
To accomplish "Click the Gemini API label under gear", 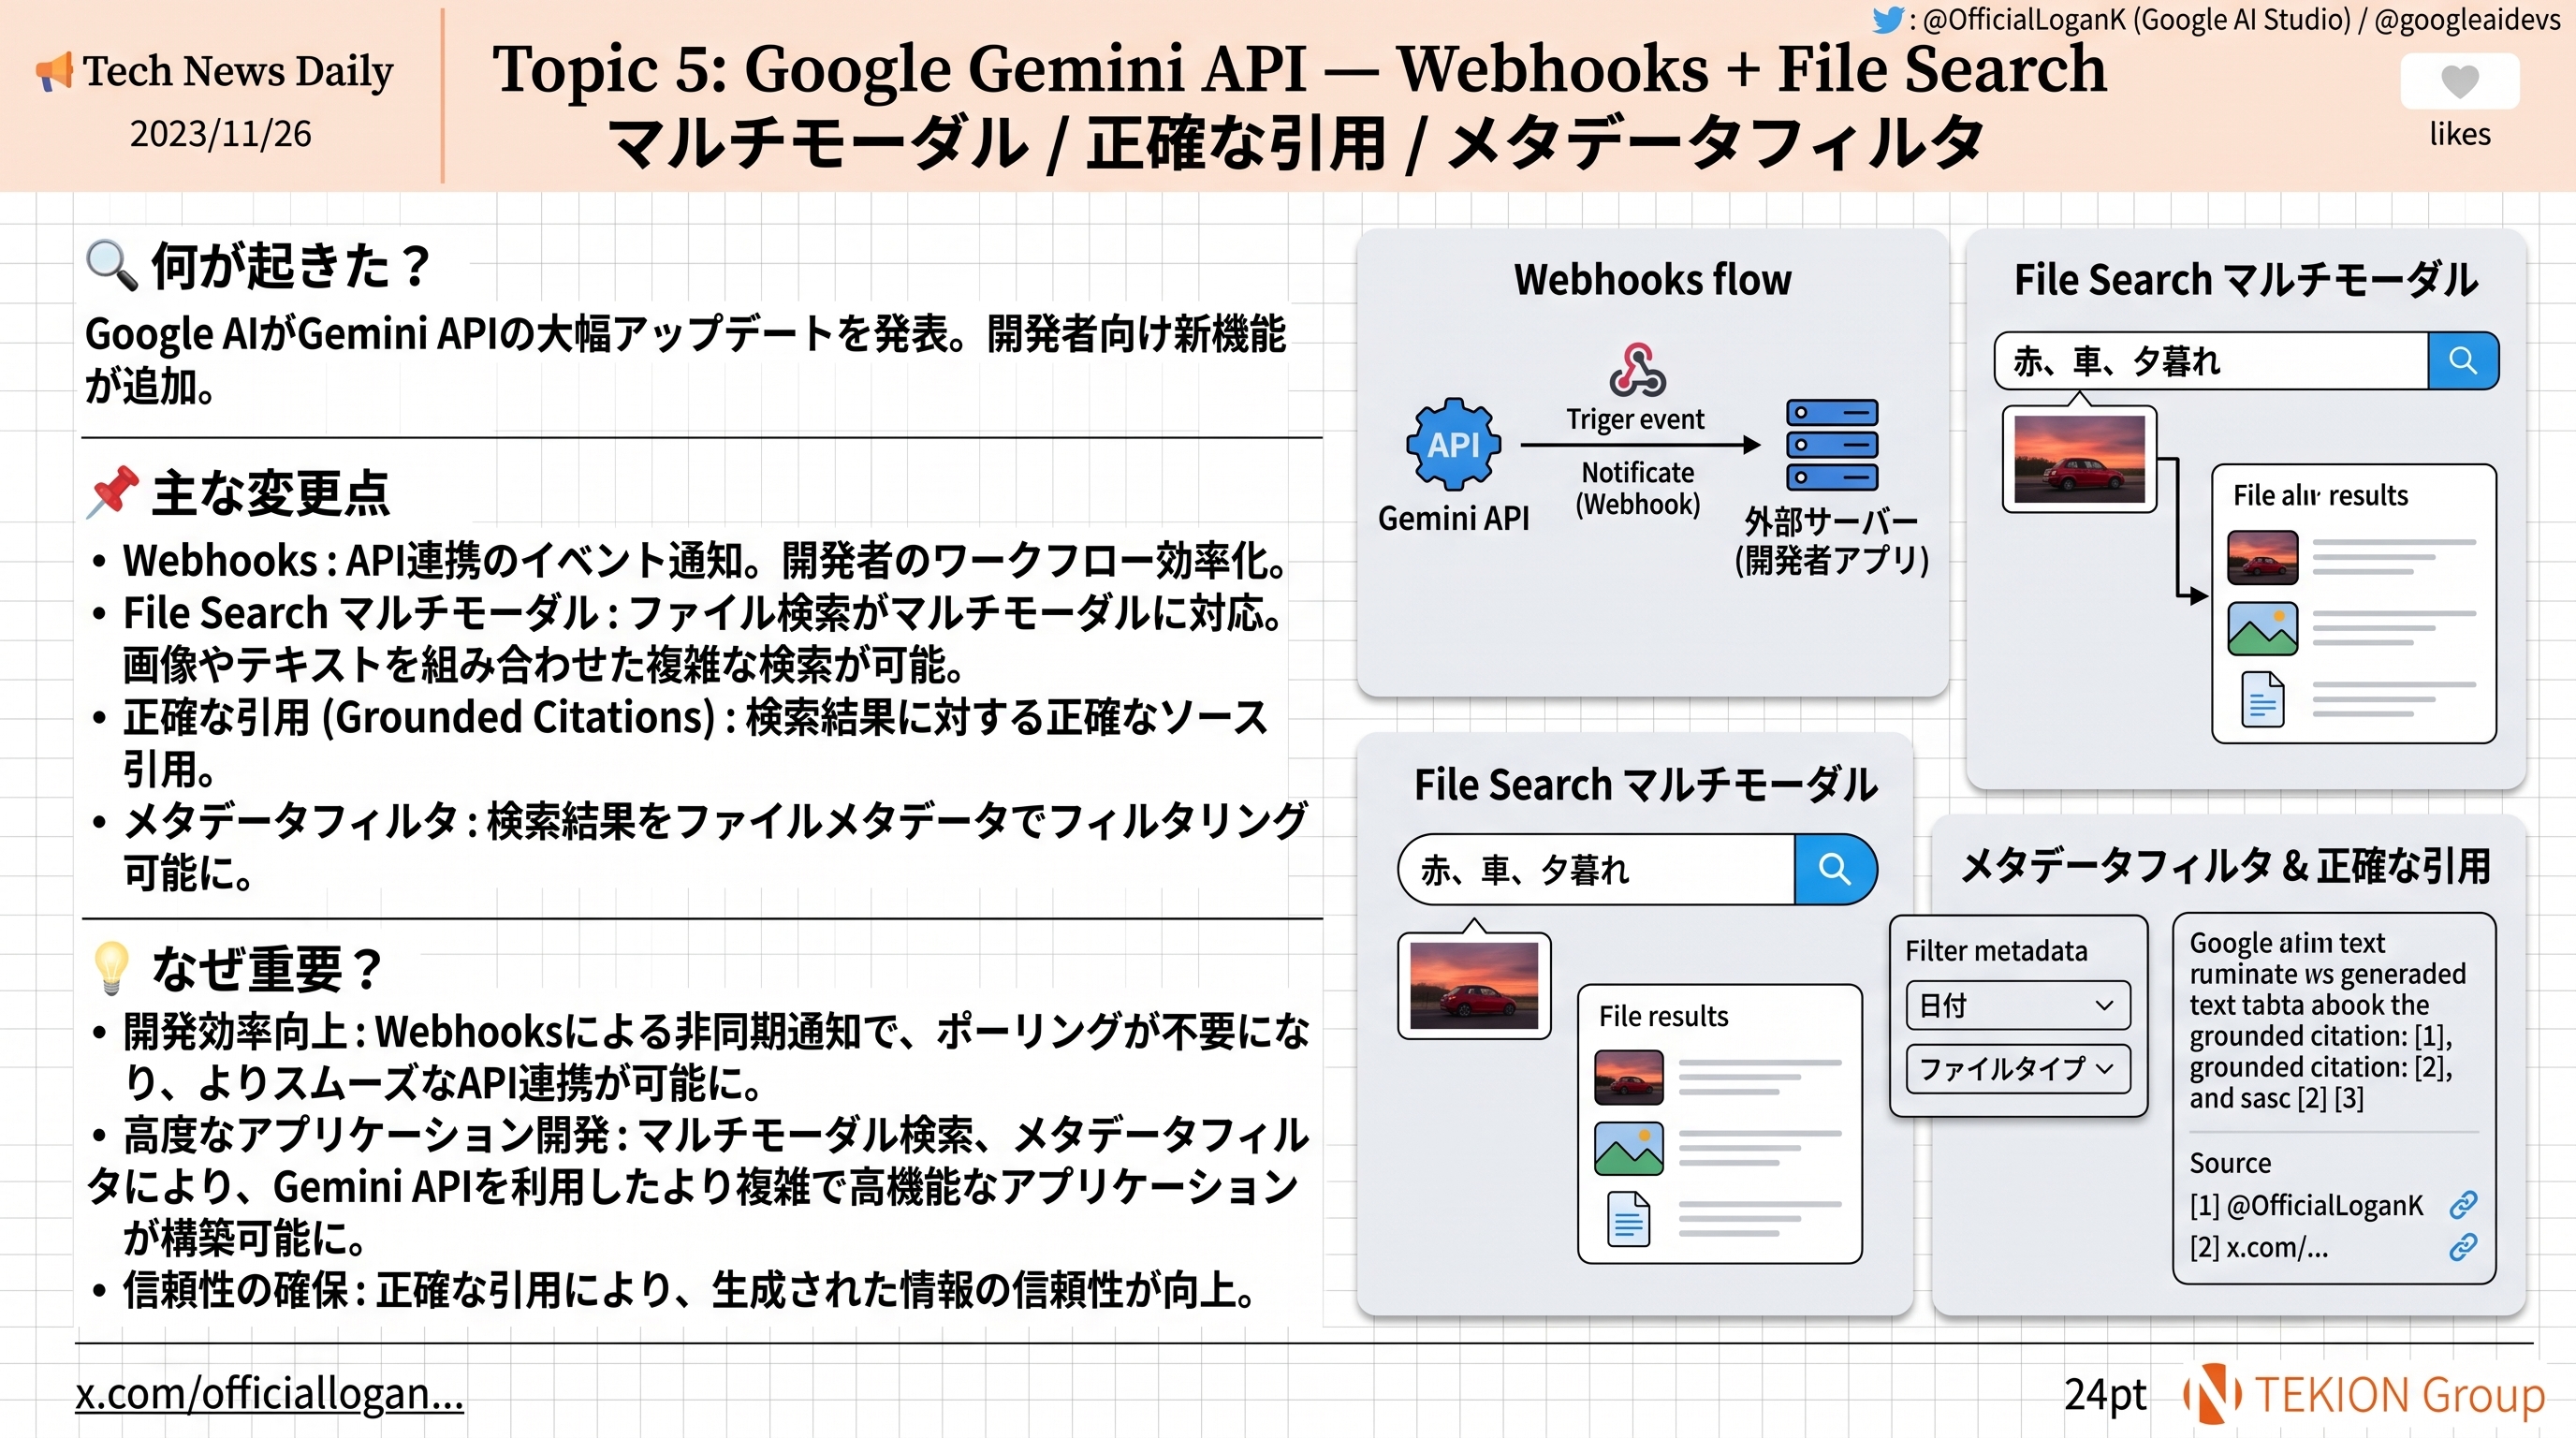I will pos(1453,518).
